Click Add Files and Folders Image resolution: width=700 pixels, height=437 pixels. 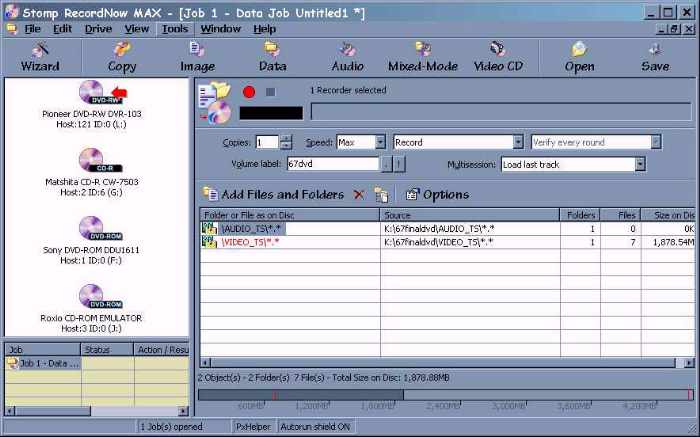273,195
